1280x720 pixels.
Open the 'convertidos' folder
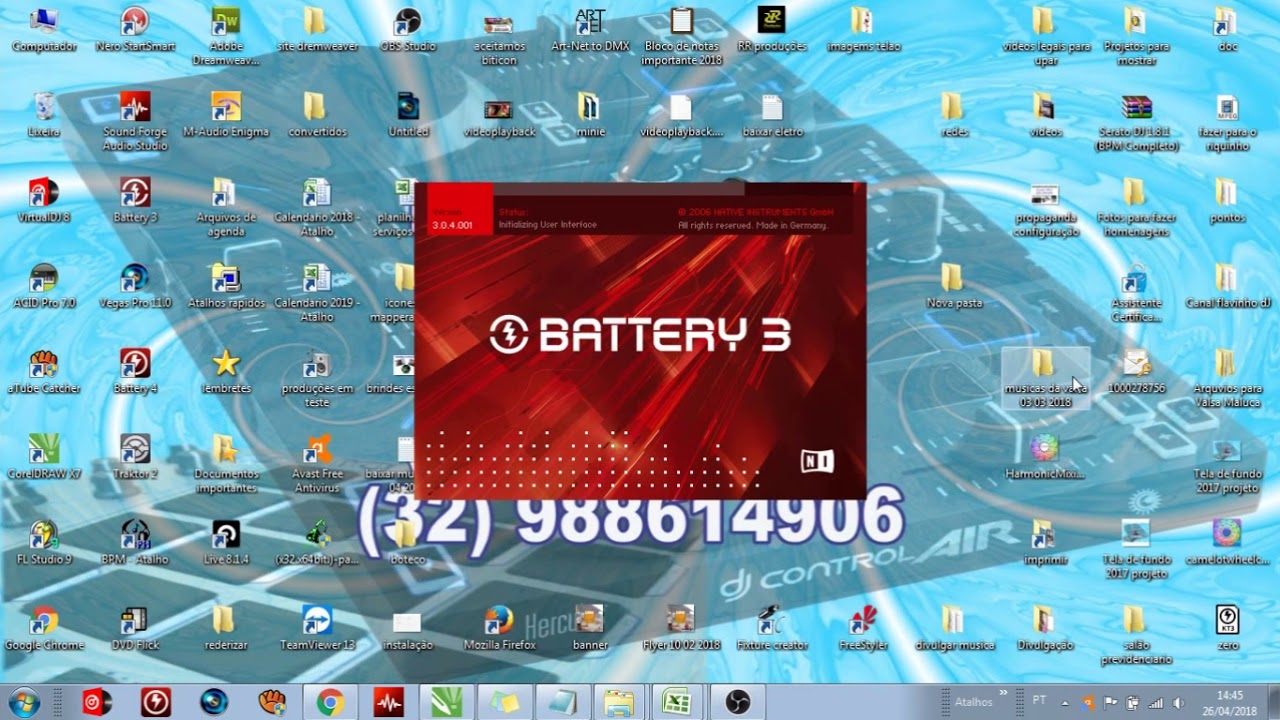coord(317,114)
